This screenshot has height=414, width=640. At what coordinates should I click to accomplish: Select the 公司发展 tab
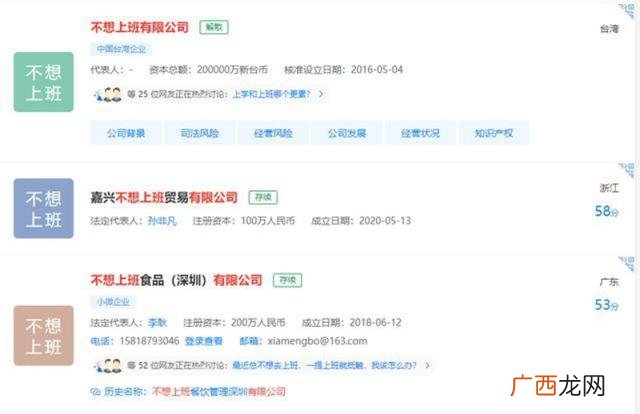(x=347, y=133)
